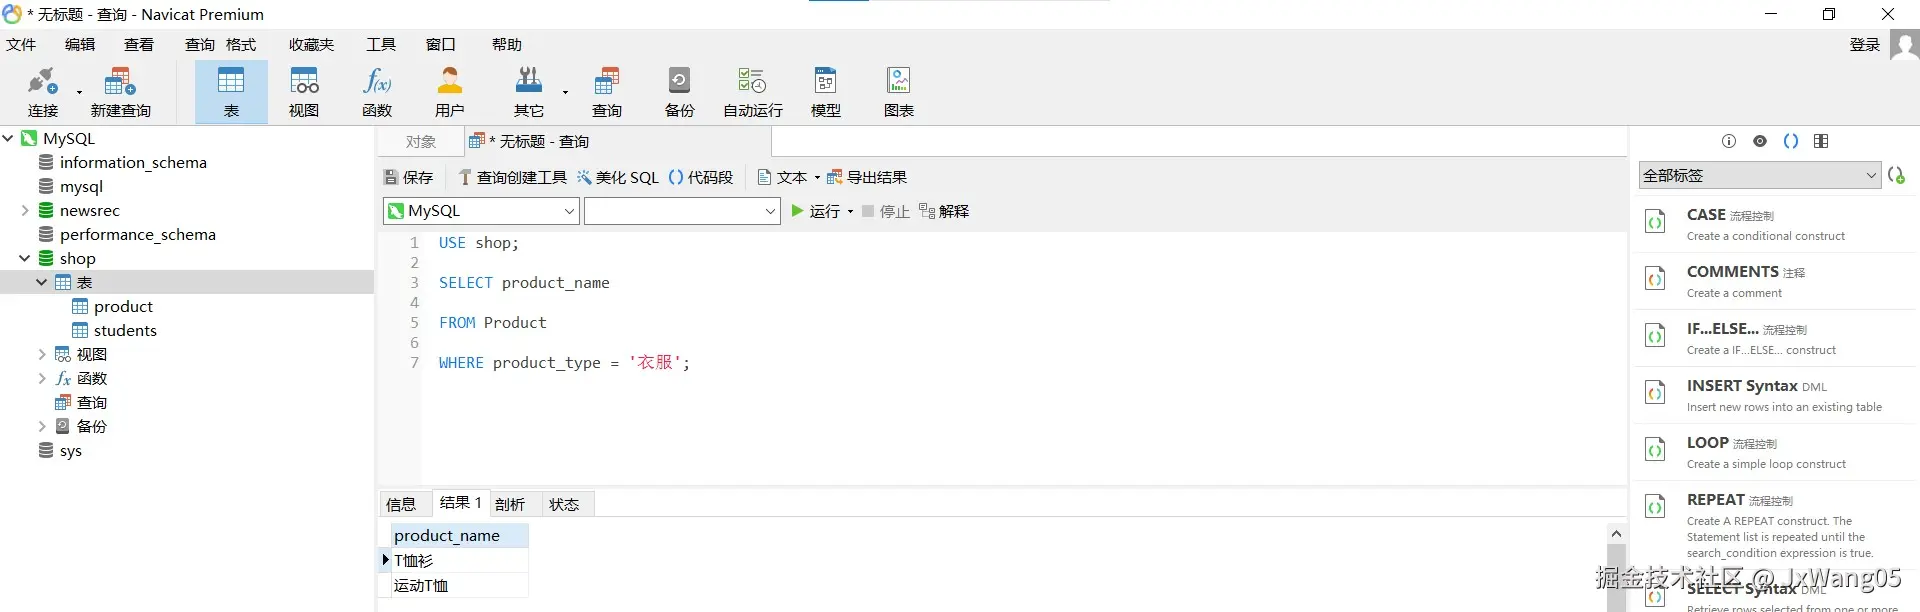Open the 自动运行 (Automation) toolbar icon
Image resolution: width=1920 pixels, height=612 pixels.
[x=752, y=92]
